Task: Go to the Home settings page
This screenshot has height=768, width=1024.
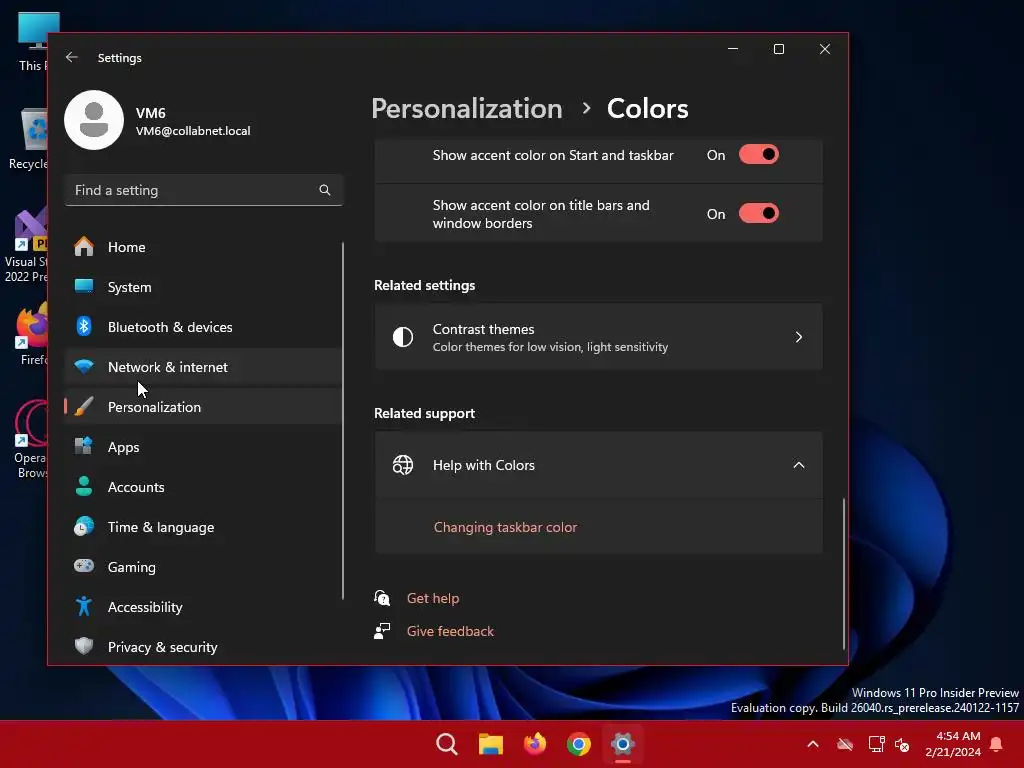Action: (x=204, y=247)
